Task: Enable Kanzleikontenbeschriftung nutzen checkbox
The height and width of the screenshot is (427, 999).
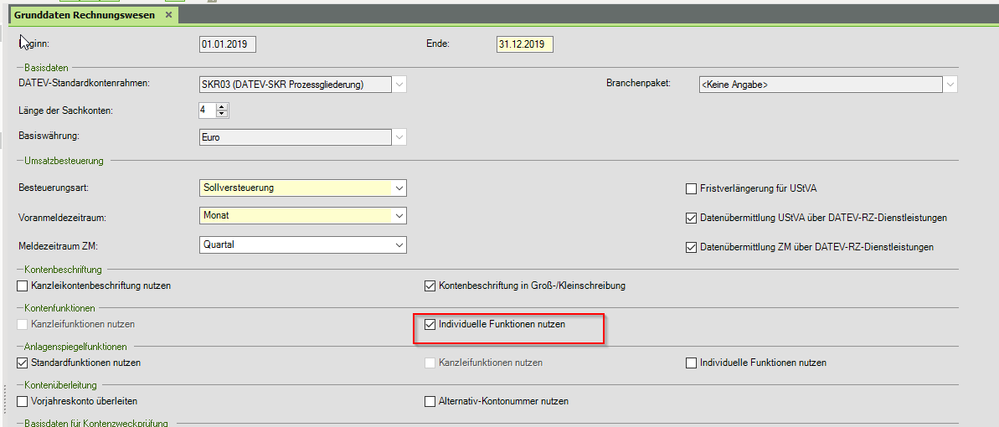Action: click(23, 286)
